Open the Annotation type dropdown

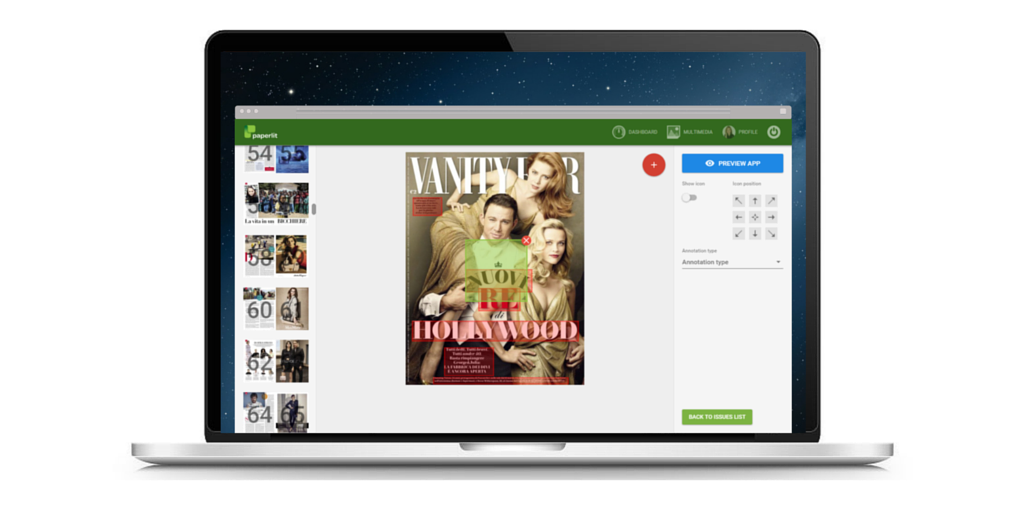pyautogui.click(x=732, y=263)
